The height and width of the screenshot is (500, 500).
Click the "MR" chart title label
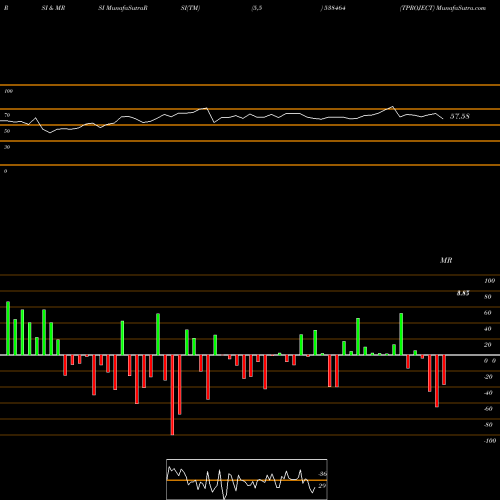point(446,260)
